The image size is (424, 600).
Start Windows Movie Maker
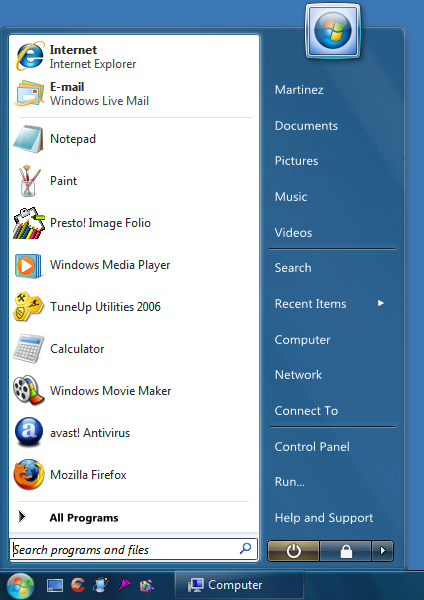(134, 391)
